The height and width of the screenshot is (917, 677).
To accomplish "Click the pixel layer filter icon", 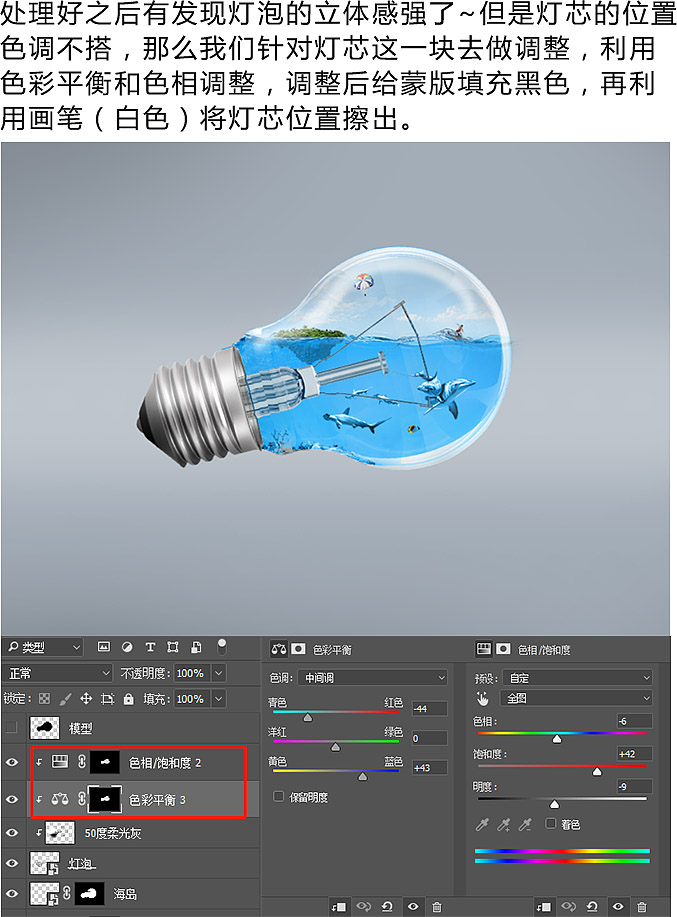I will pyautogui.click(x=103, y=647).
